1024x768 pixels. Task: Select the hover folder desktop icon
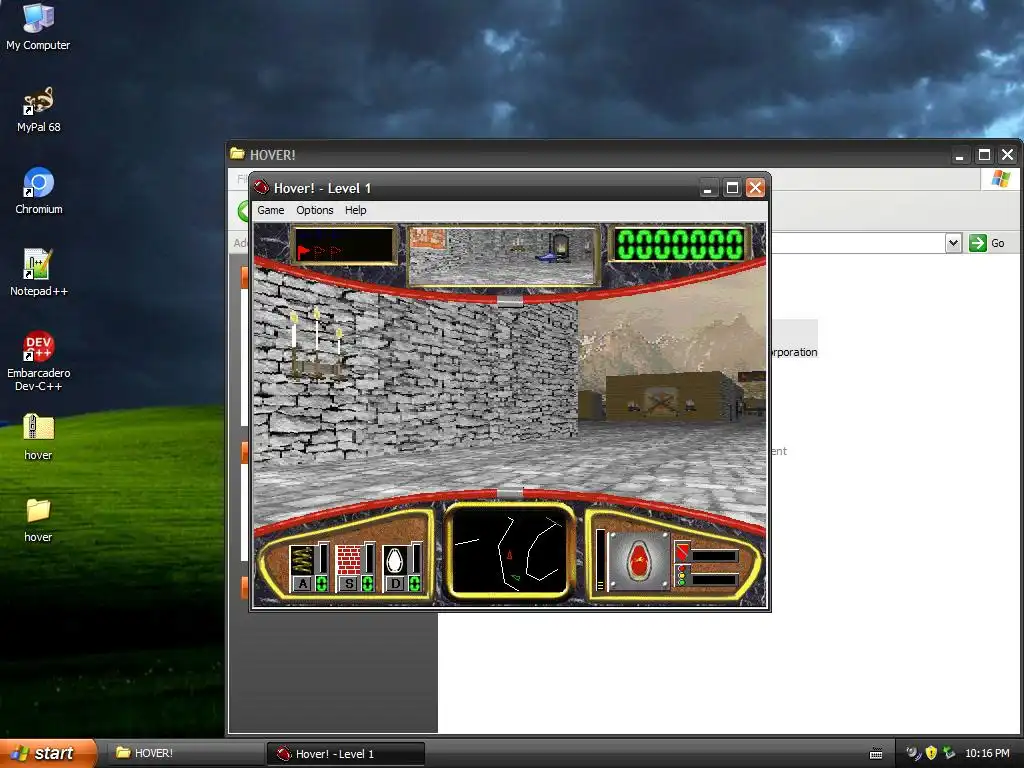pos(38,520)
